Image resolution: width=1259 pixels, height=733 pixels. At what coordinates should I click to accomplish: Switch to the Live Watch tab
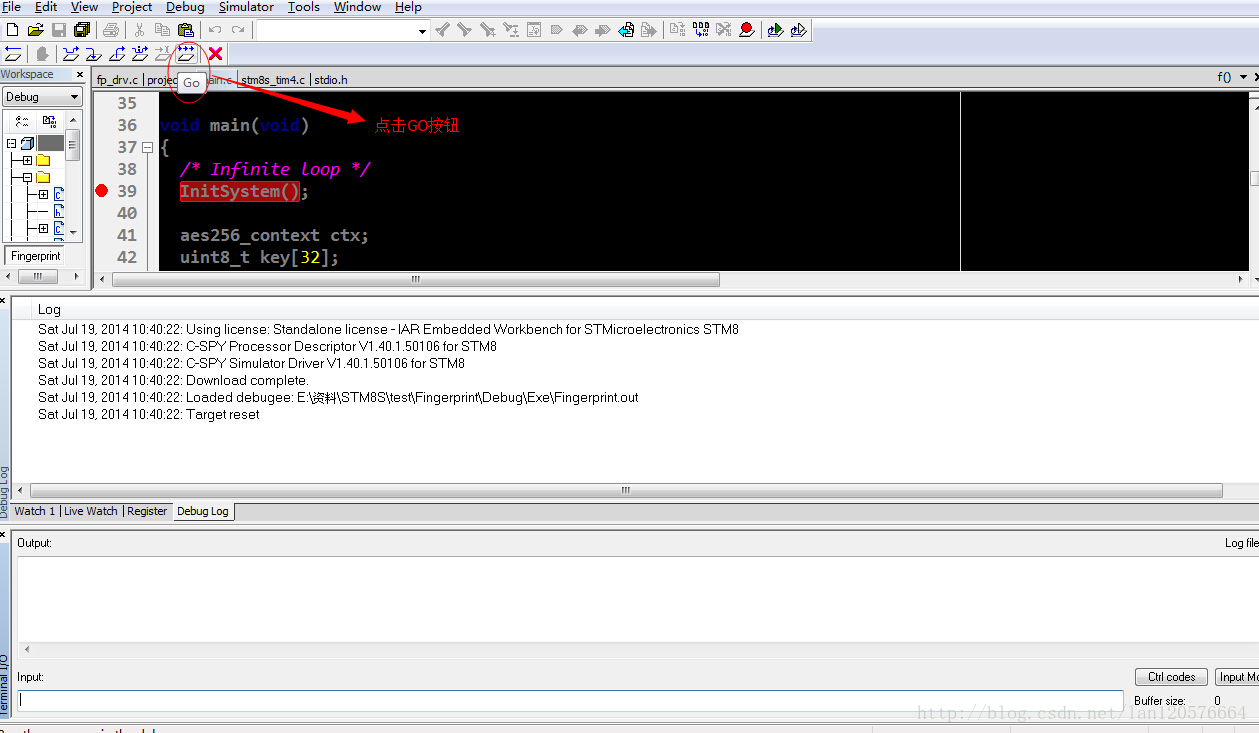coord(91,511)
